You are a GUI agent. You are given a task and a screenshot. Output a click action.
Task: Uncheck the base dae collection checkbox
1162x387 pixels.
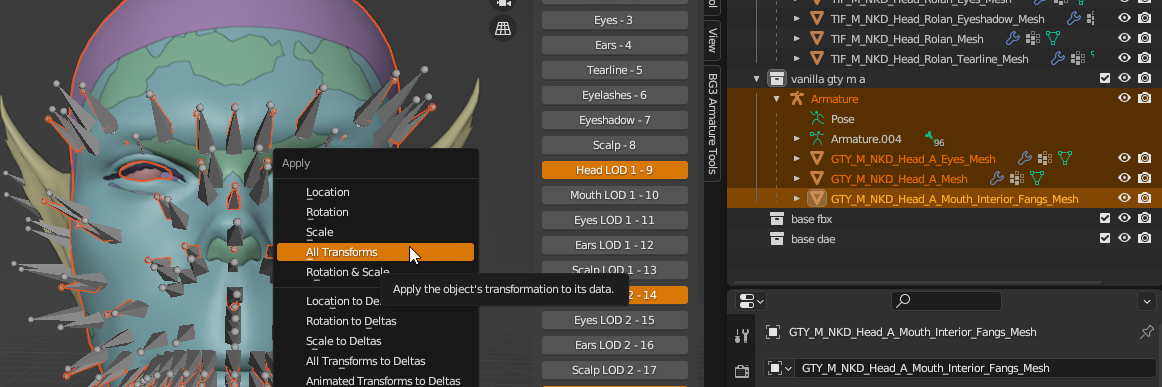click(1105, 239)
